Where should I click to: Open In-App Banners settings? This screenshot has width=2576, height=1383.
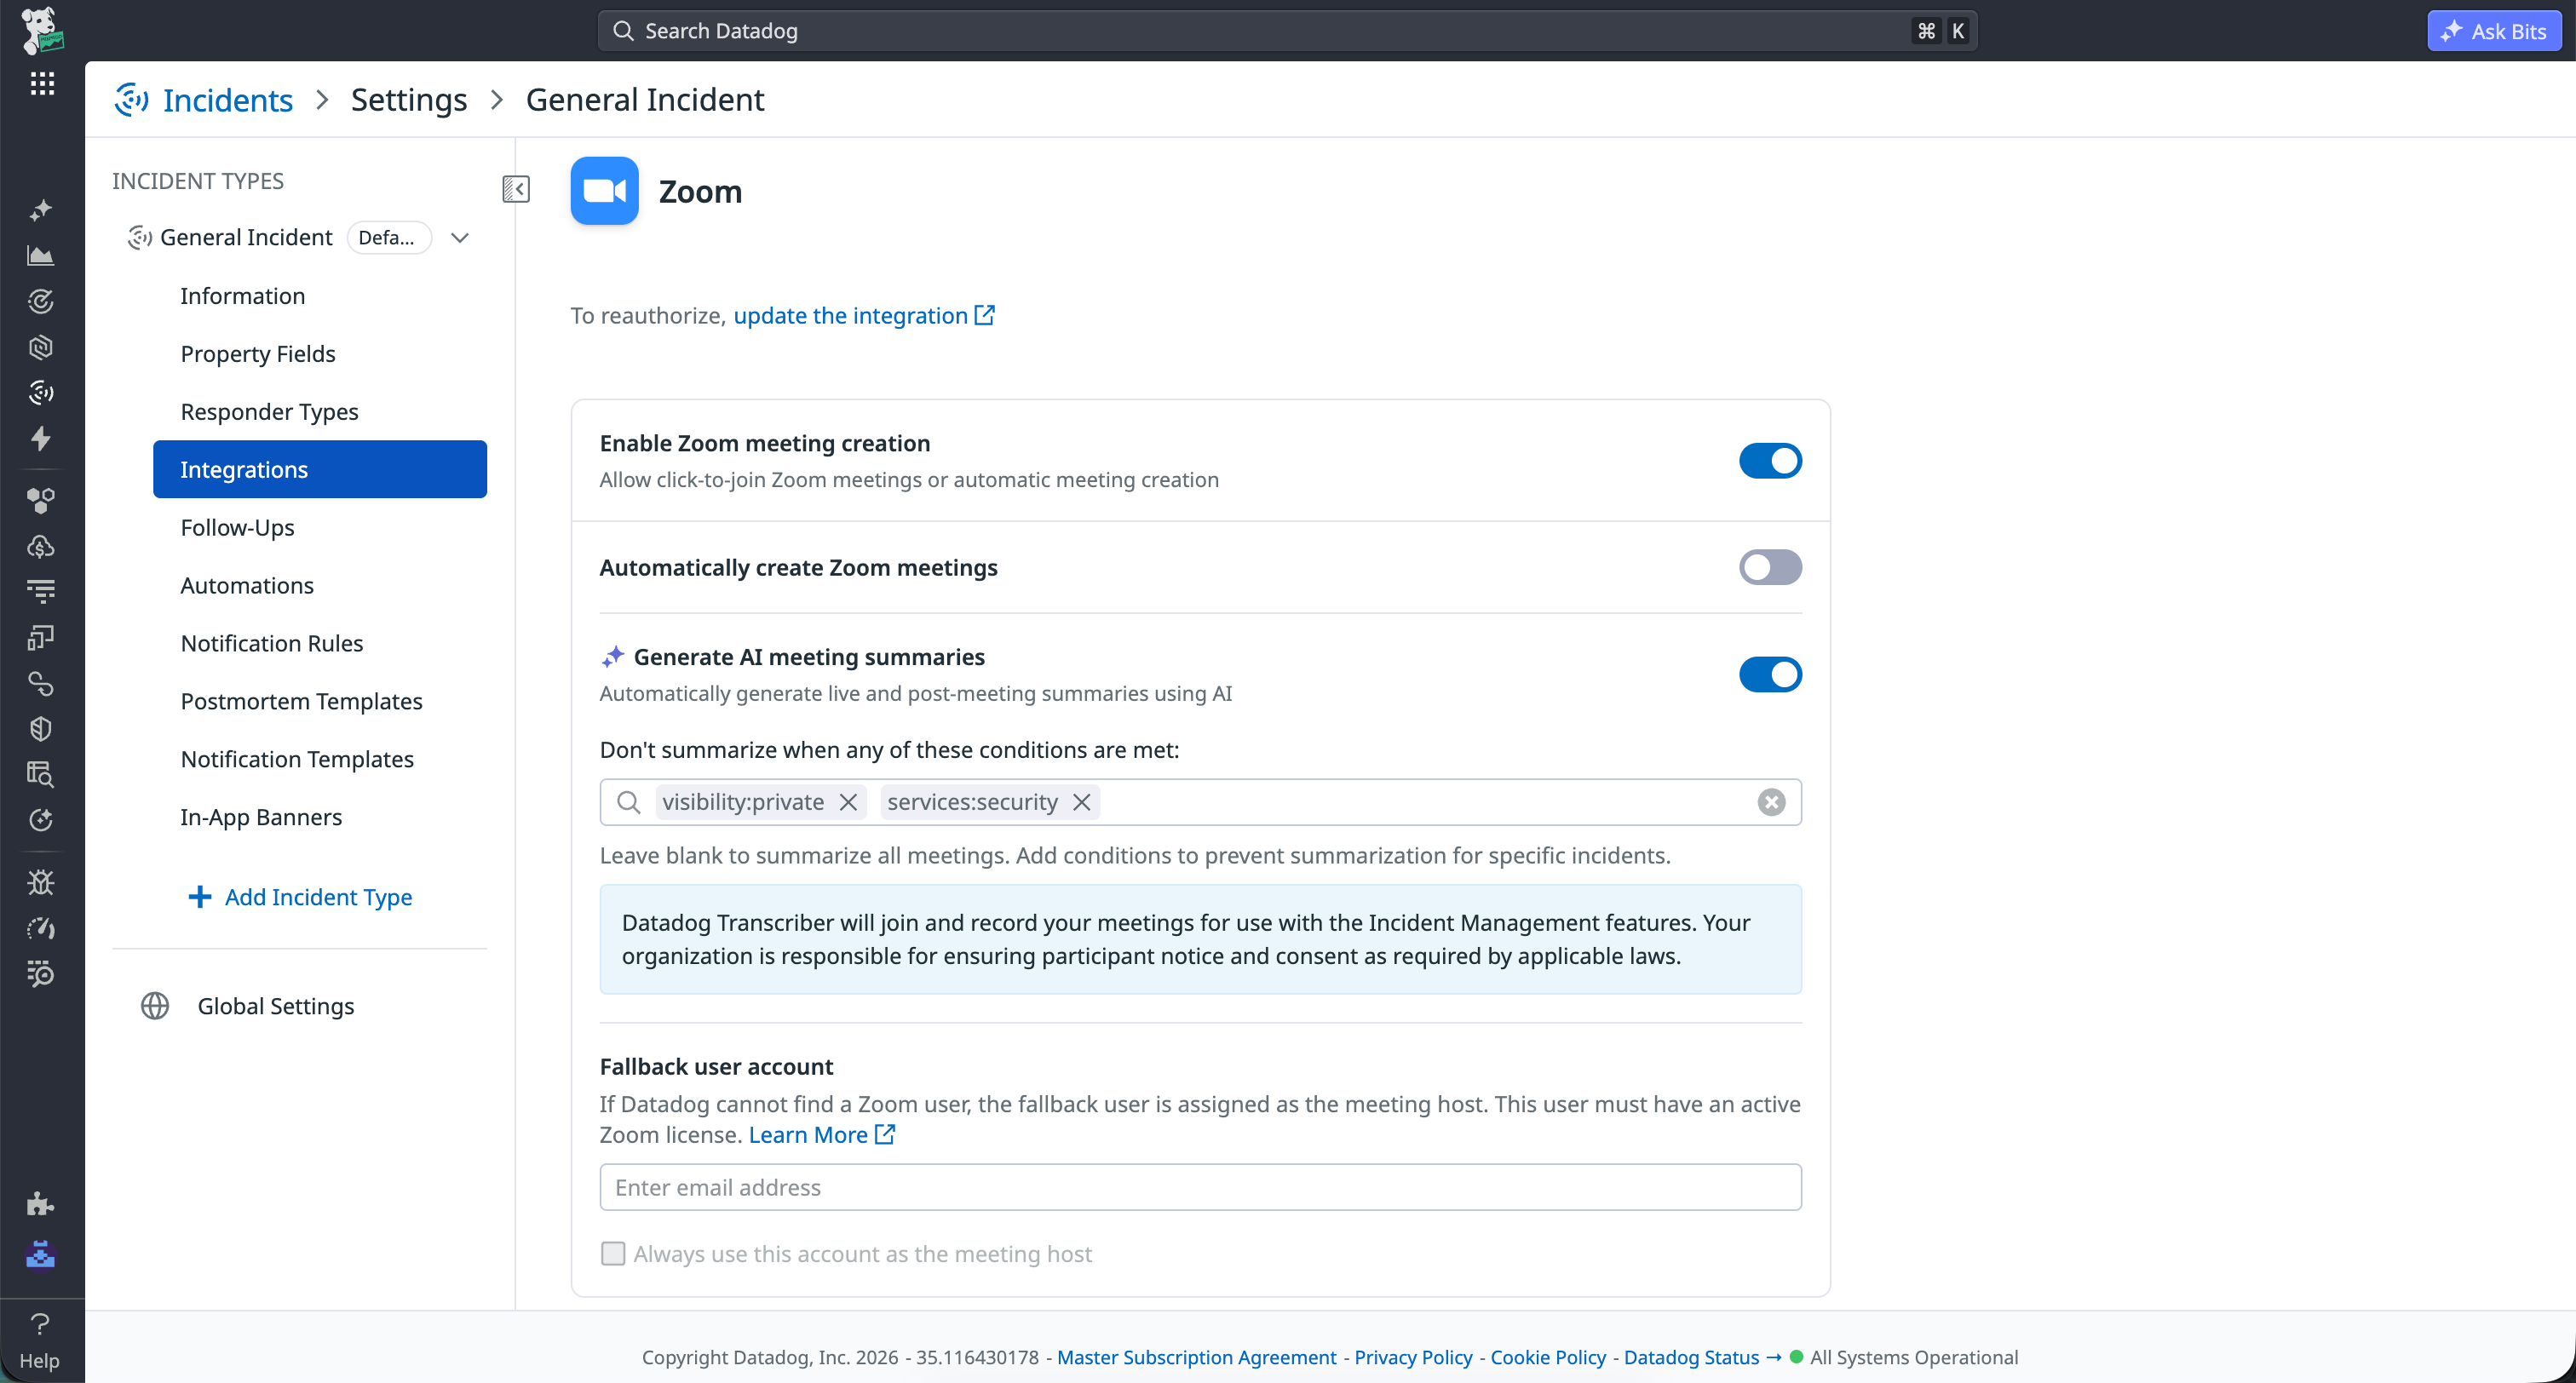click(320, 818)
